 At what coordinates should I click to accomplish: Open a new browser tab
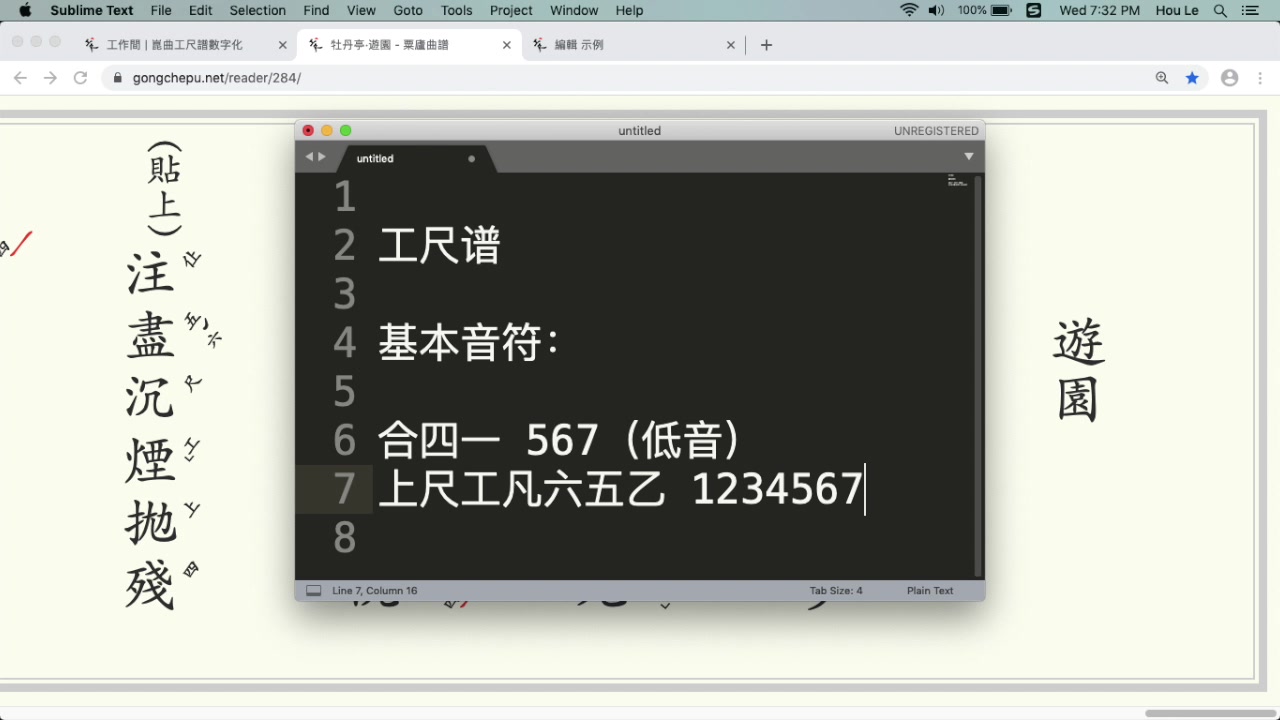(766, 45)
